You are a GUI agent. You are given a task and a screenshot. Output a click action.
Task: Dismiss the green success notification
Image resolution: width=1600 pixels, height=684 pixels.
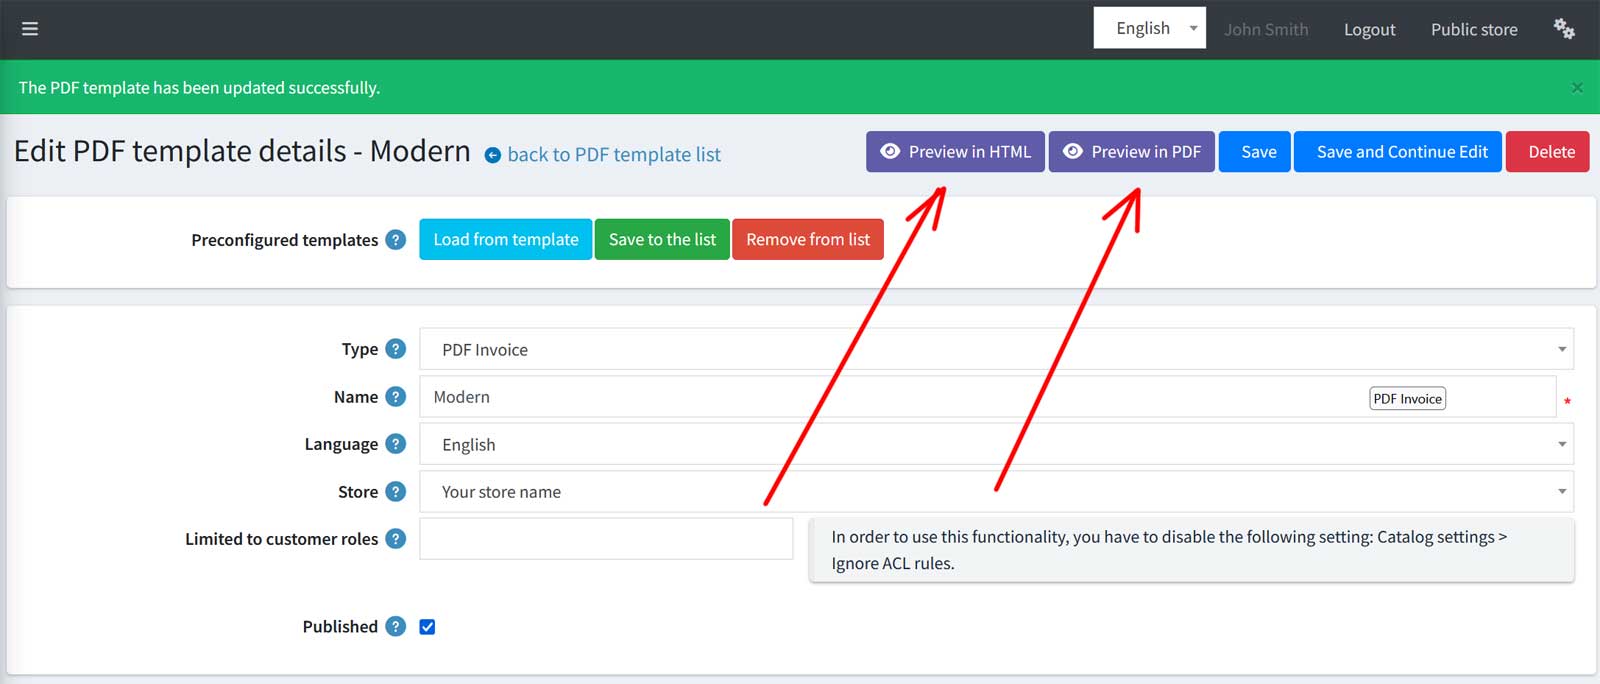pyautogui.click(x=1577, y=88)
